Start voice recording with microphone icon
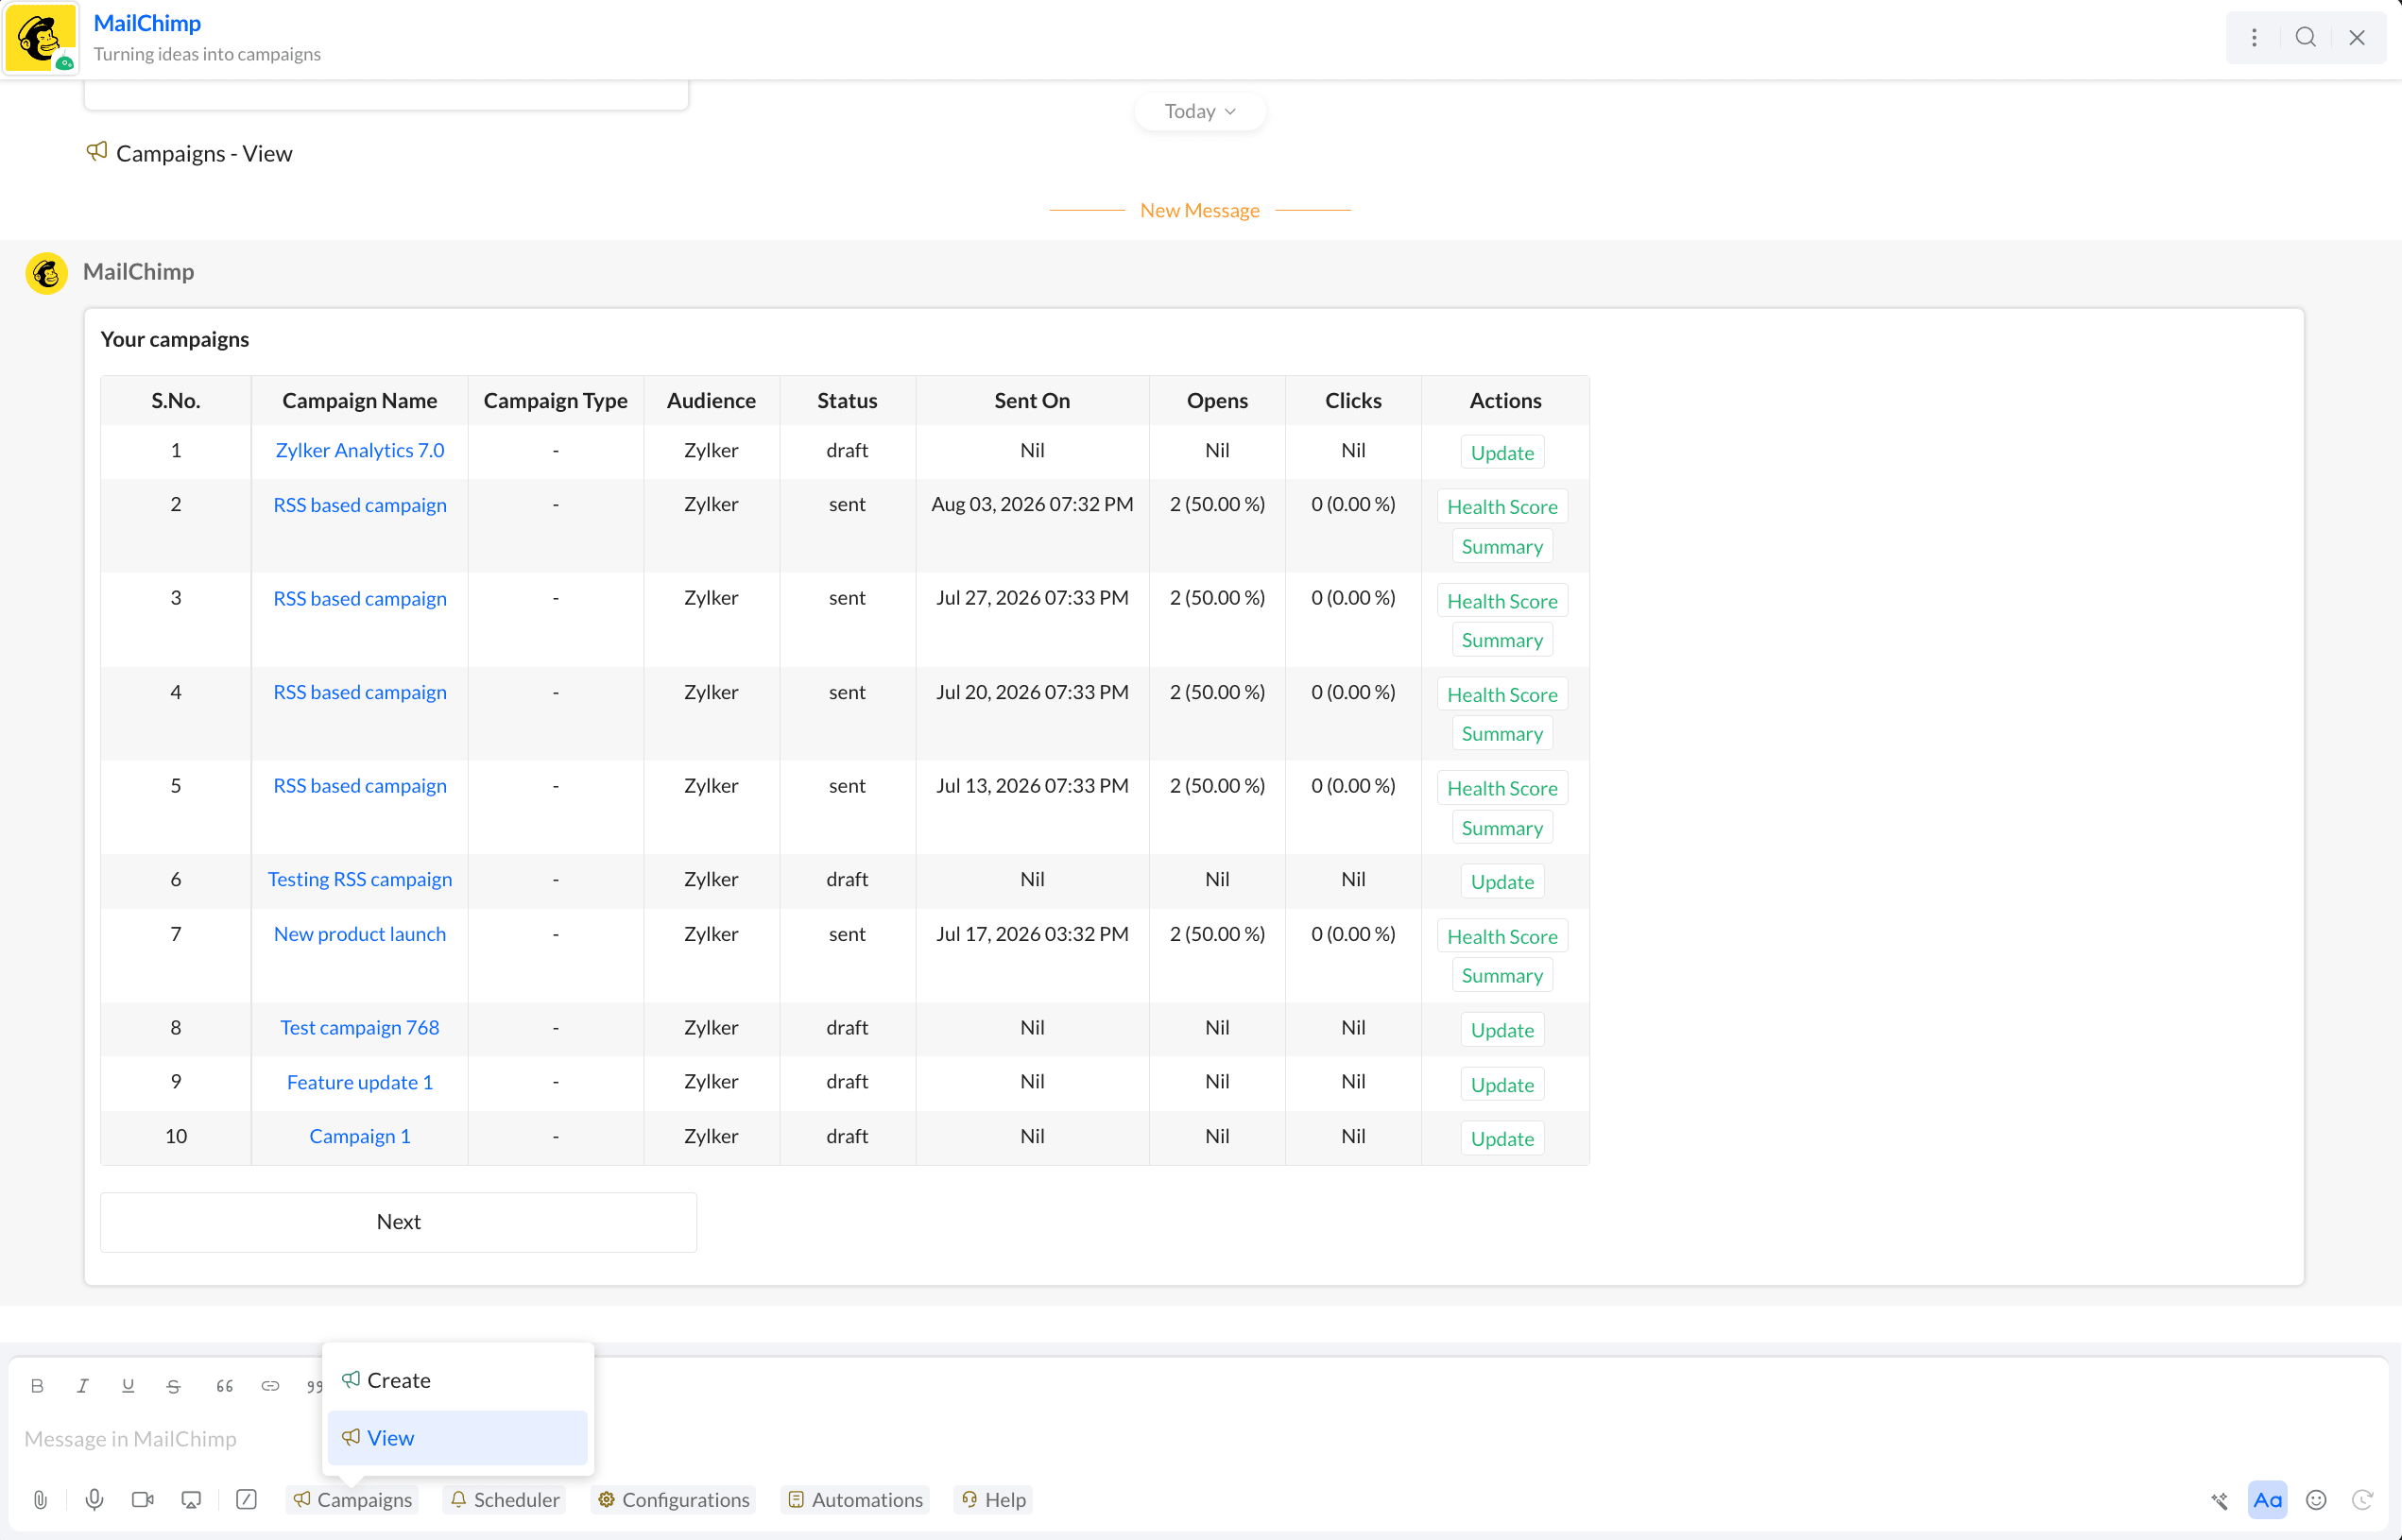The height and width of the screenshot is (1540, 2402). click(94, 1499)
